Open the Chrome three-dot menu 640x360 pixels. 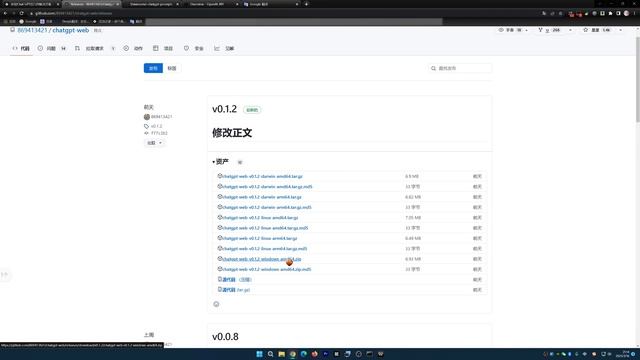[x=635, y=13]
